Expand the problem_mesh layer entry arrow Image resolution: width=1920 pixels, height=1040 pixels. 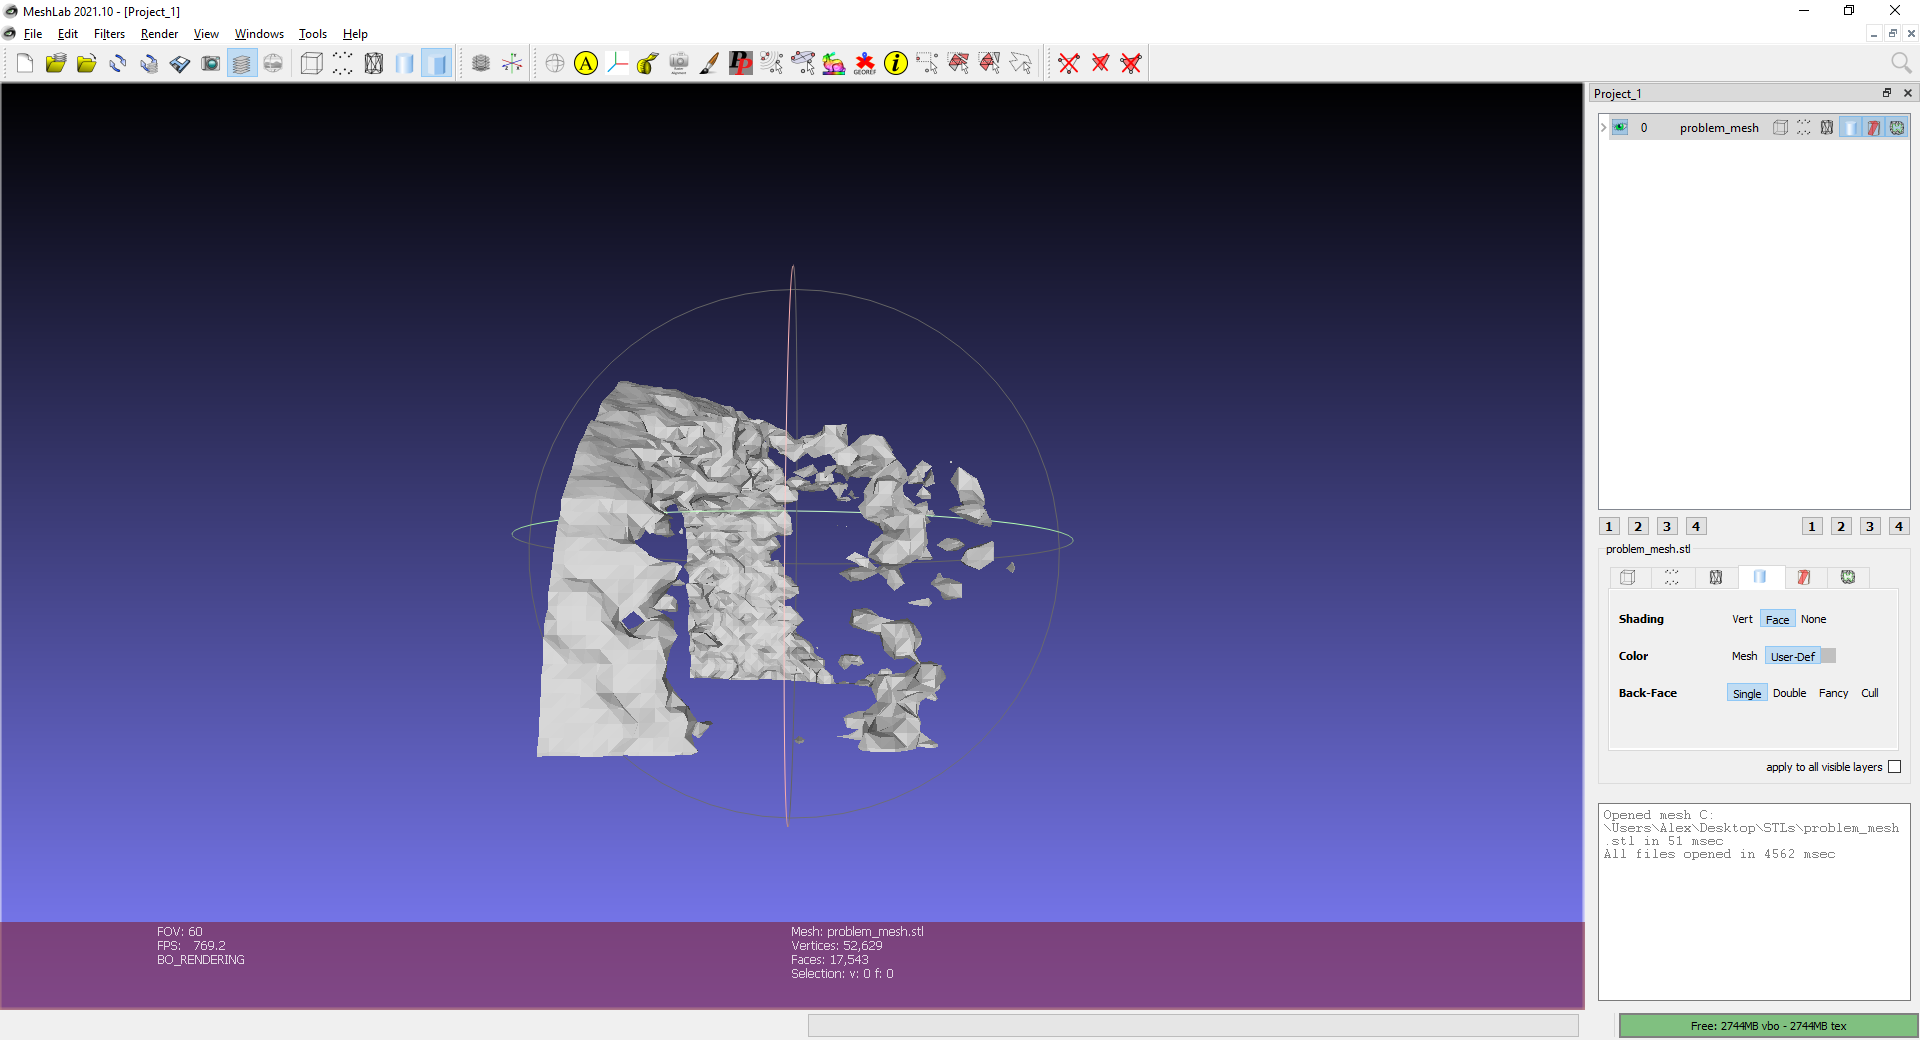(x=1602, y=127)
